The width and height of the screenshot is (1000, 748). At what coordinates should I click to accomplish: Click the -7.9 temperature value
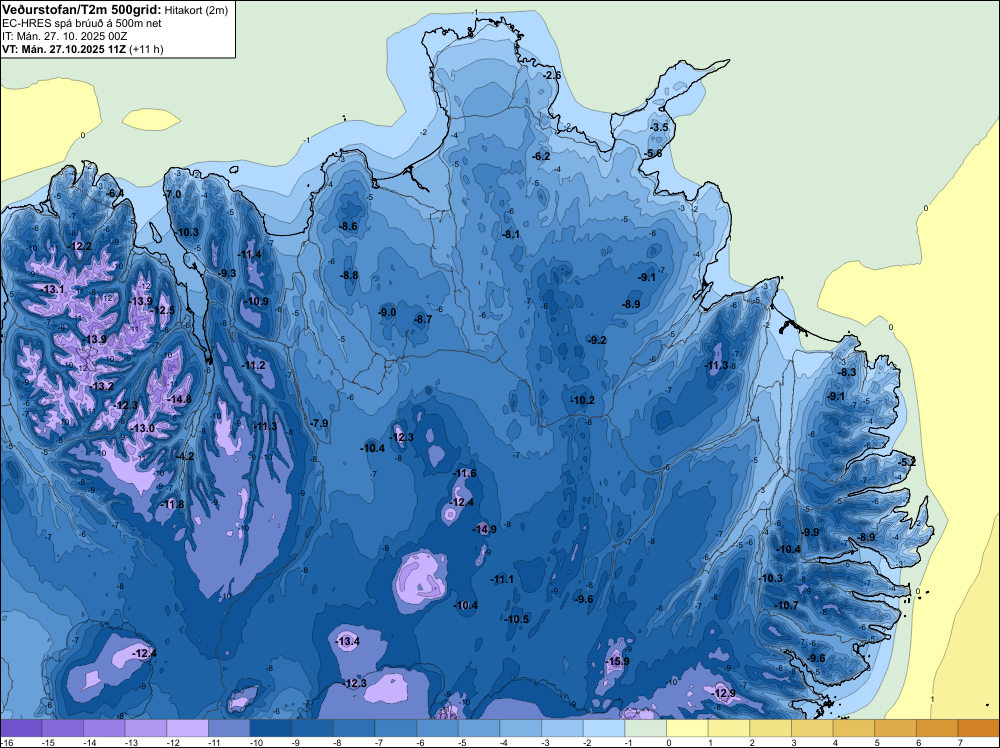coord(319,423)
